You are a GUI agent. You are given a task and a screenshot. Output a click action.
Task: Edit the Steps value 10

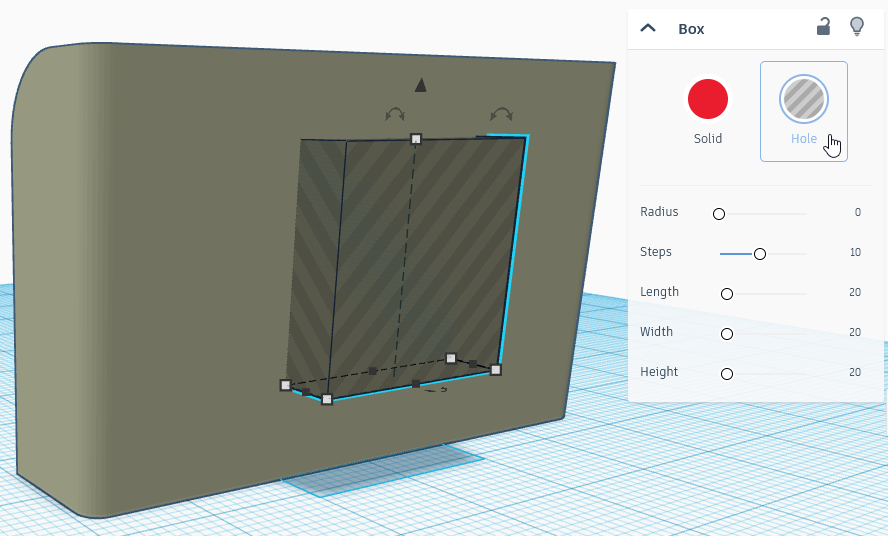(x=855, y=252)
